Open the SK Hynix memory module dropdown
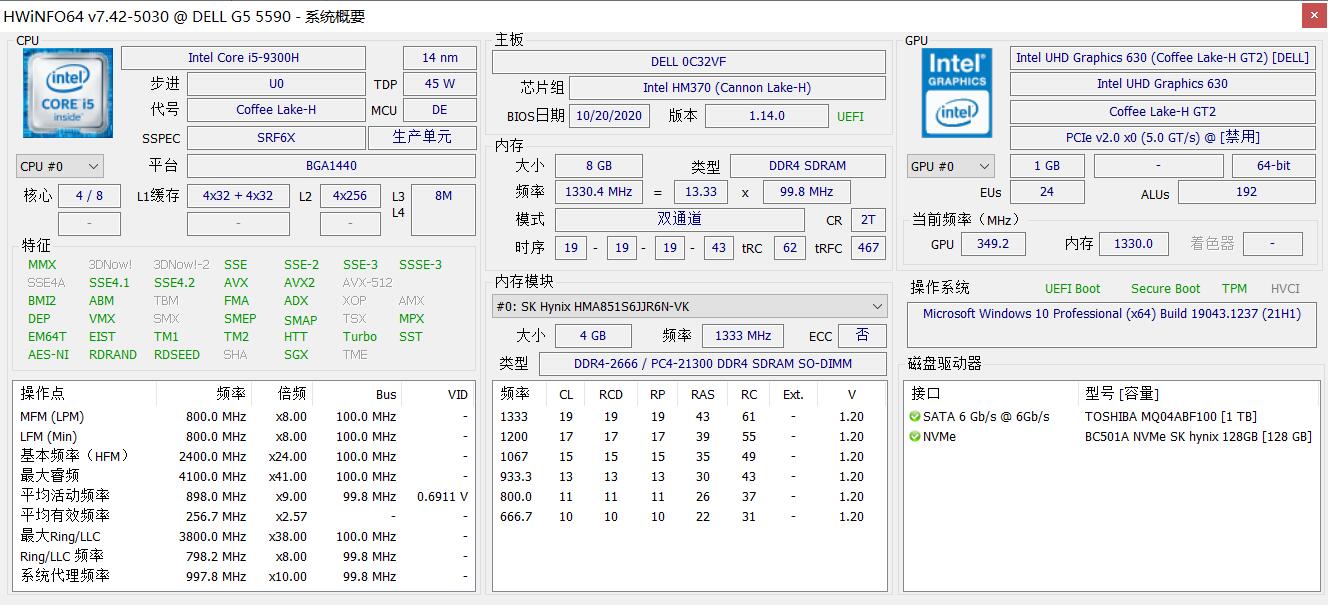The image size is (1328, 605). [x=688, y=306]
